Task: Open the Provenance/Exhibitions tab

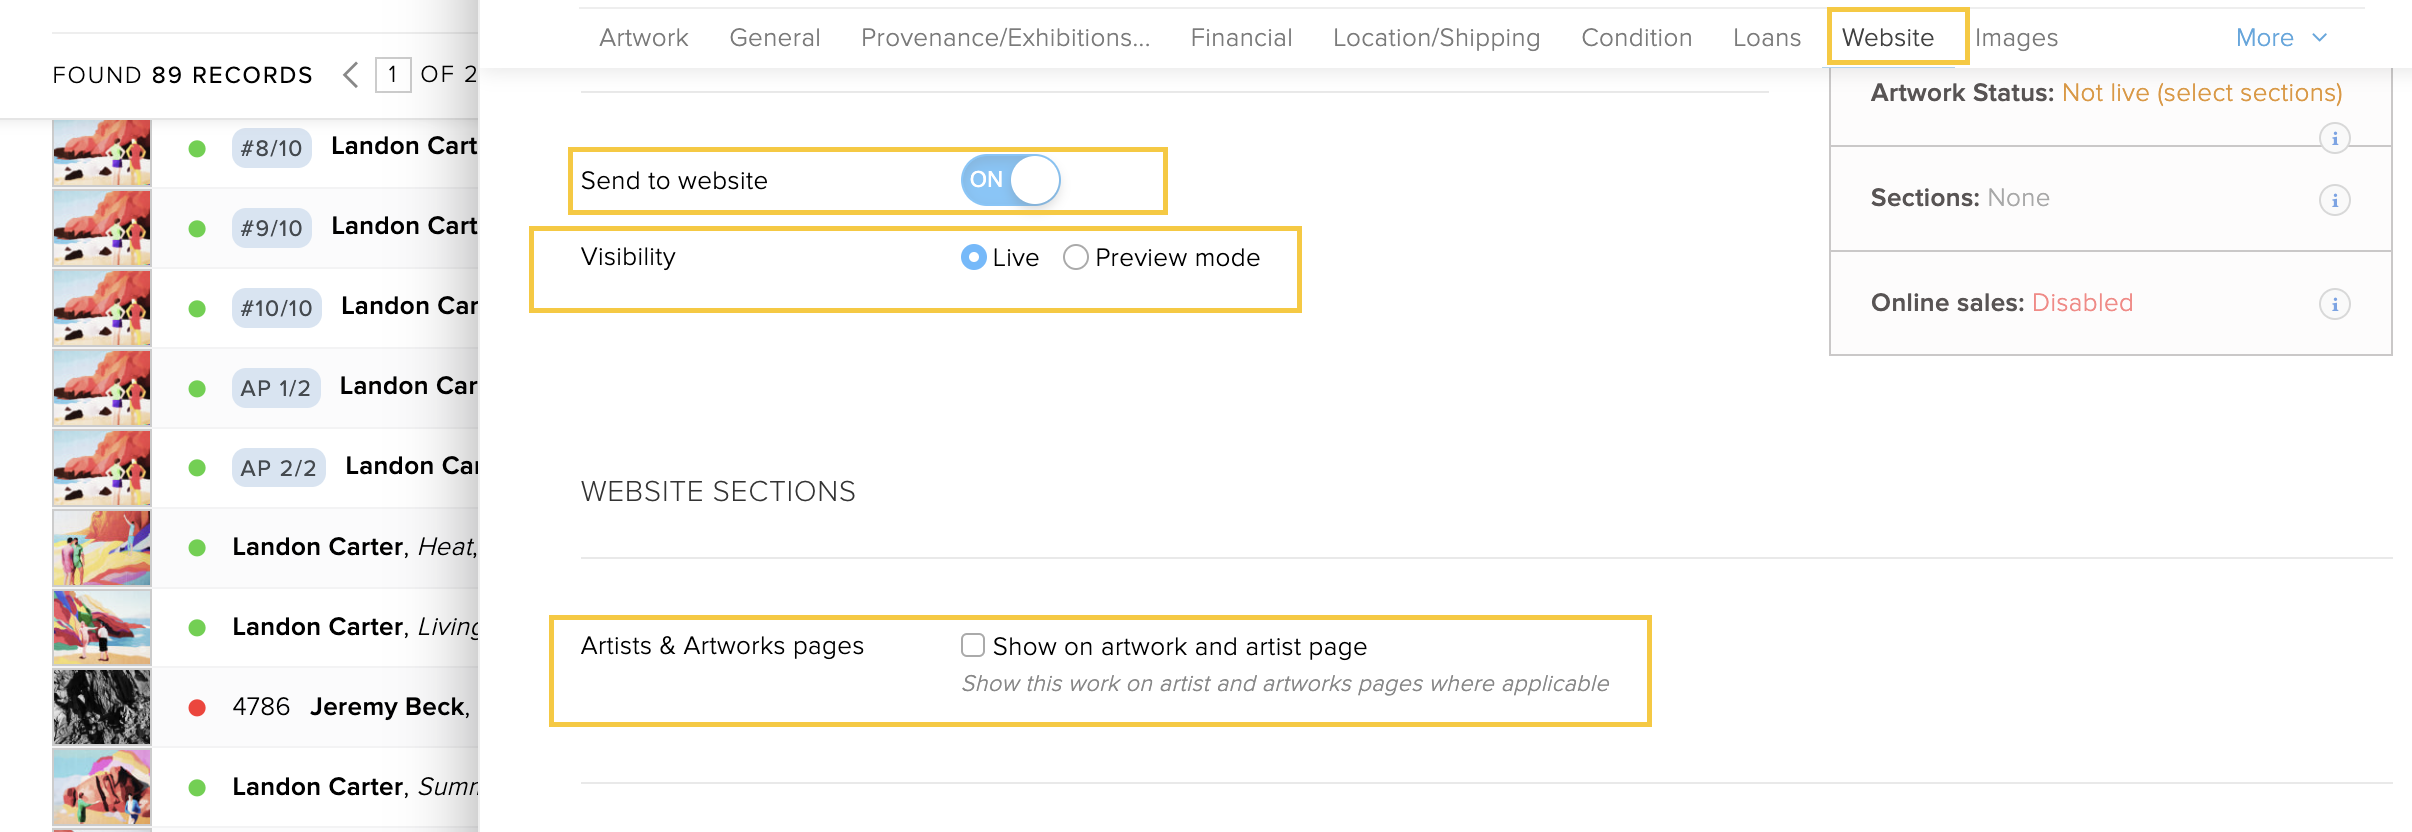Action: point(1005,38)
